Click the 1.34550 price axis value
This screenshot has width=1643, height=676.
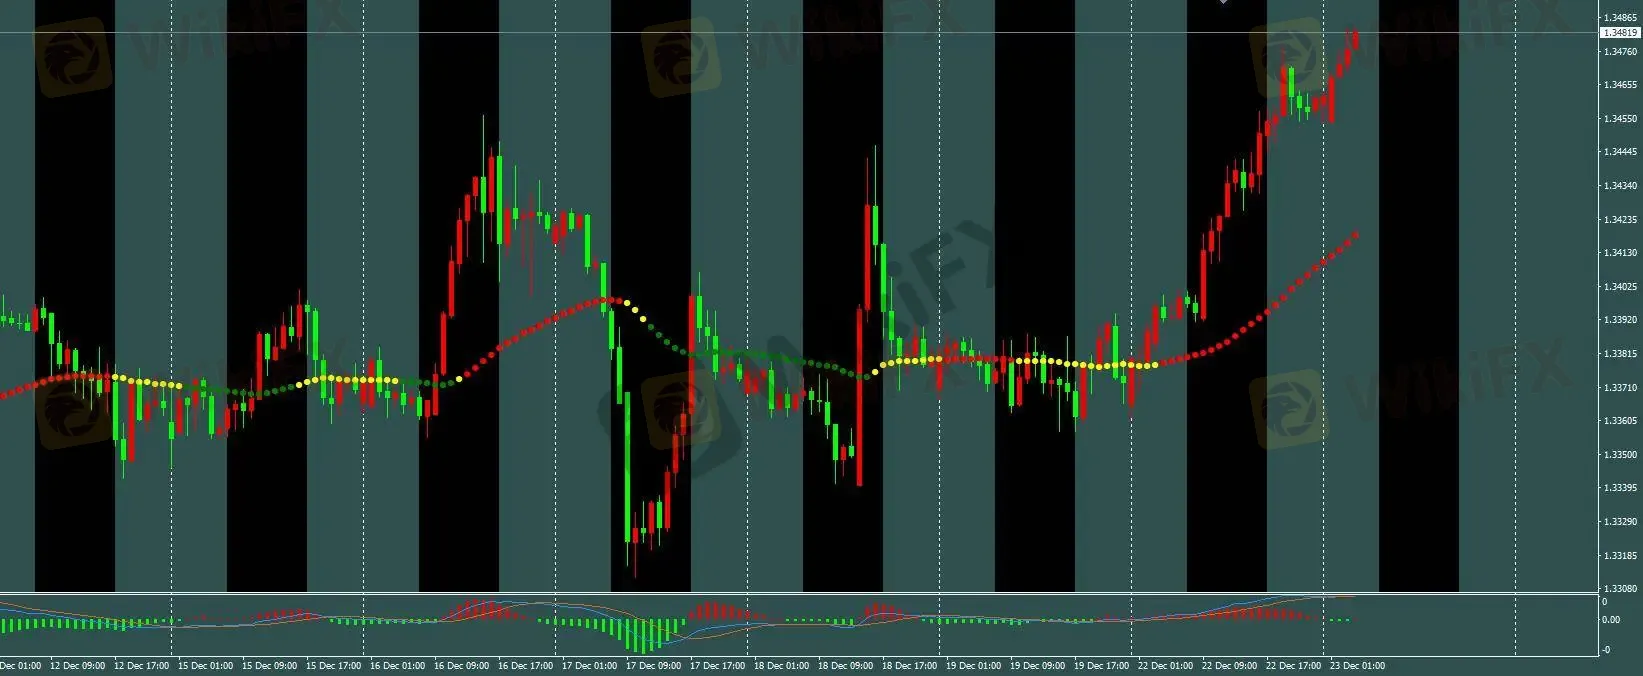coord(1619,119)
